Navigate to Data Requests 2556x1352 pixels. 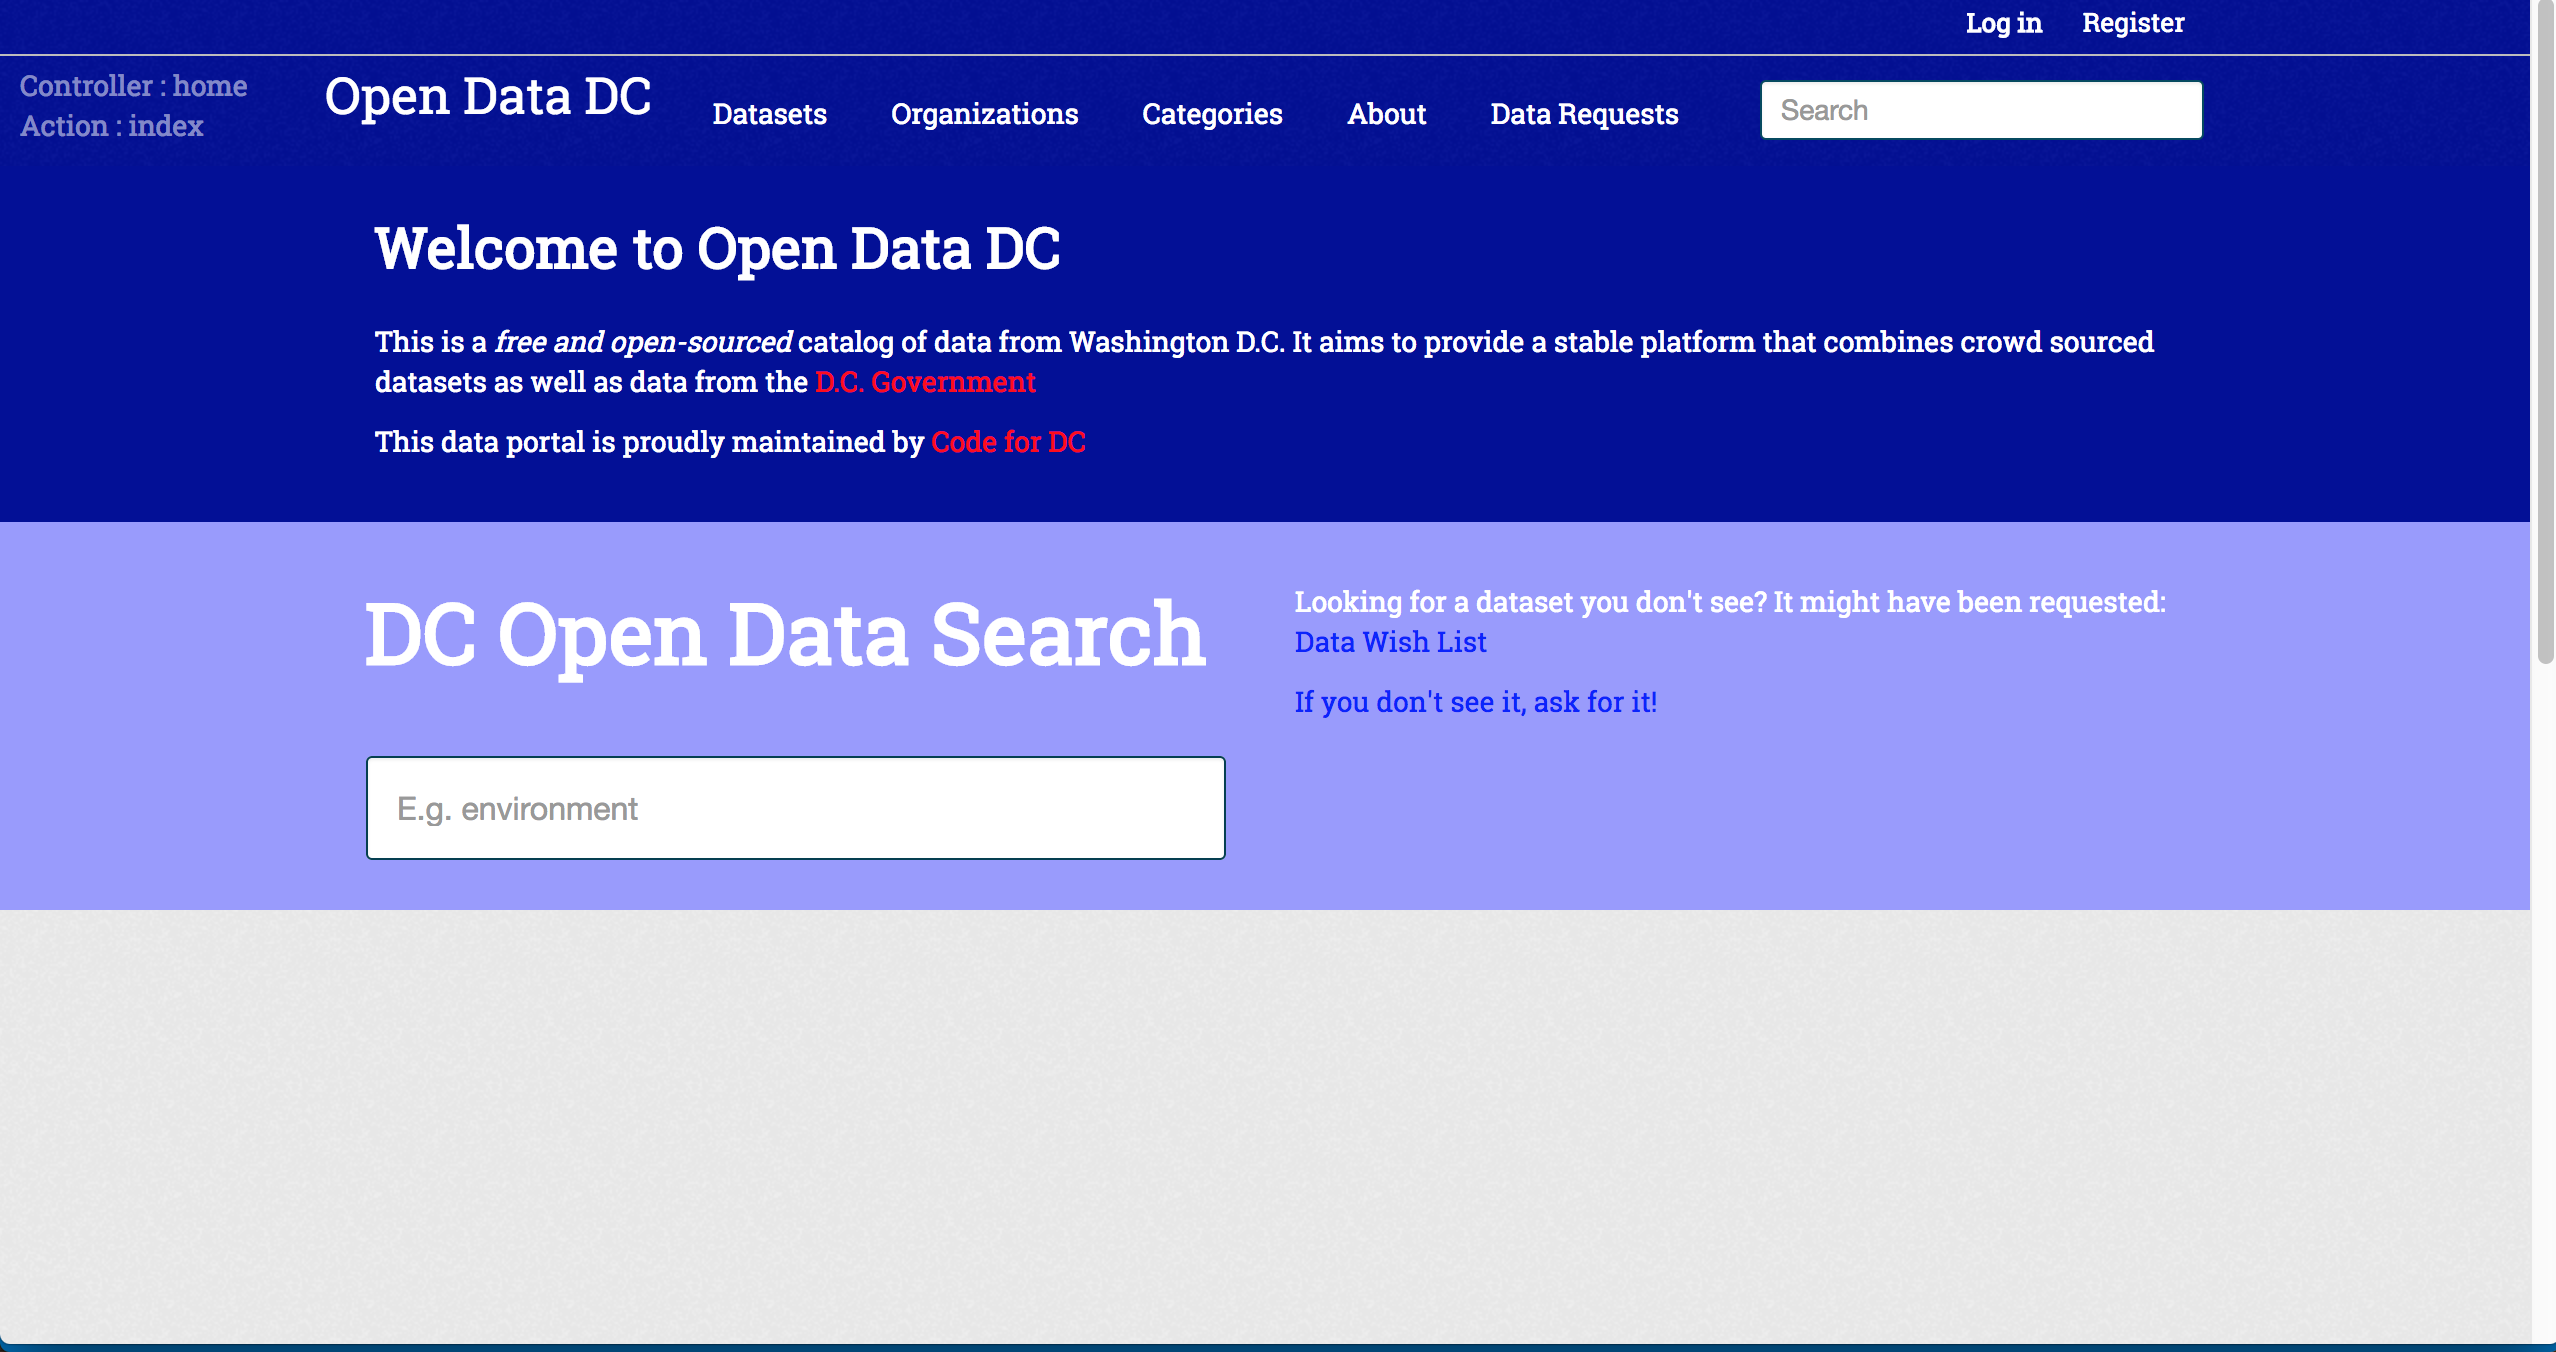(1584, 114)
